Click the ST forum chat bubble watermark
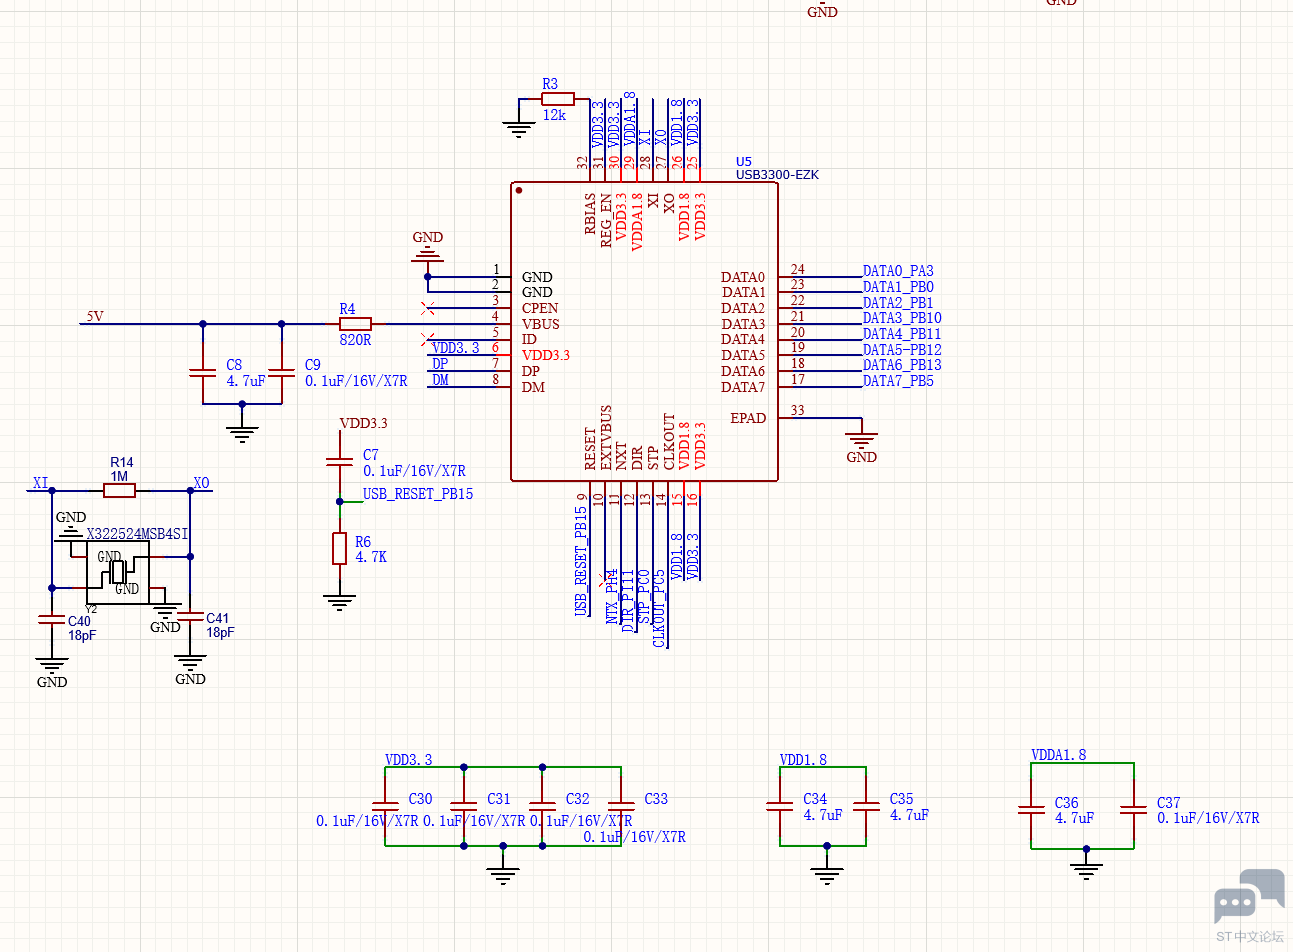 pyautogui.click(x=1248, y=897)
